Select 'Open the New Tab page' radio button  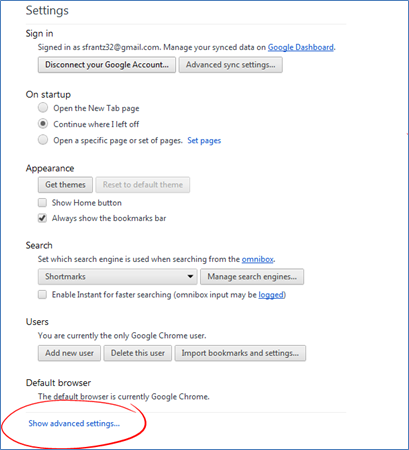pyautogui.click(x=43, y=108)
